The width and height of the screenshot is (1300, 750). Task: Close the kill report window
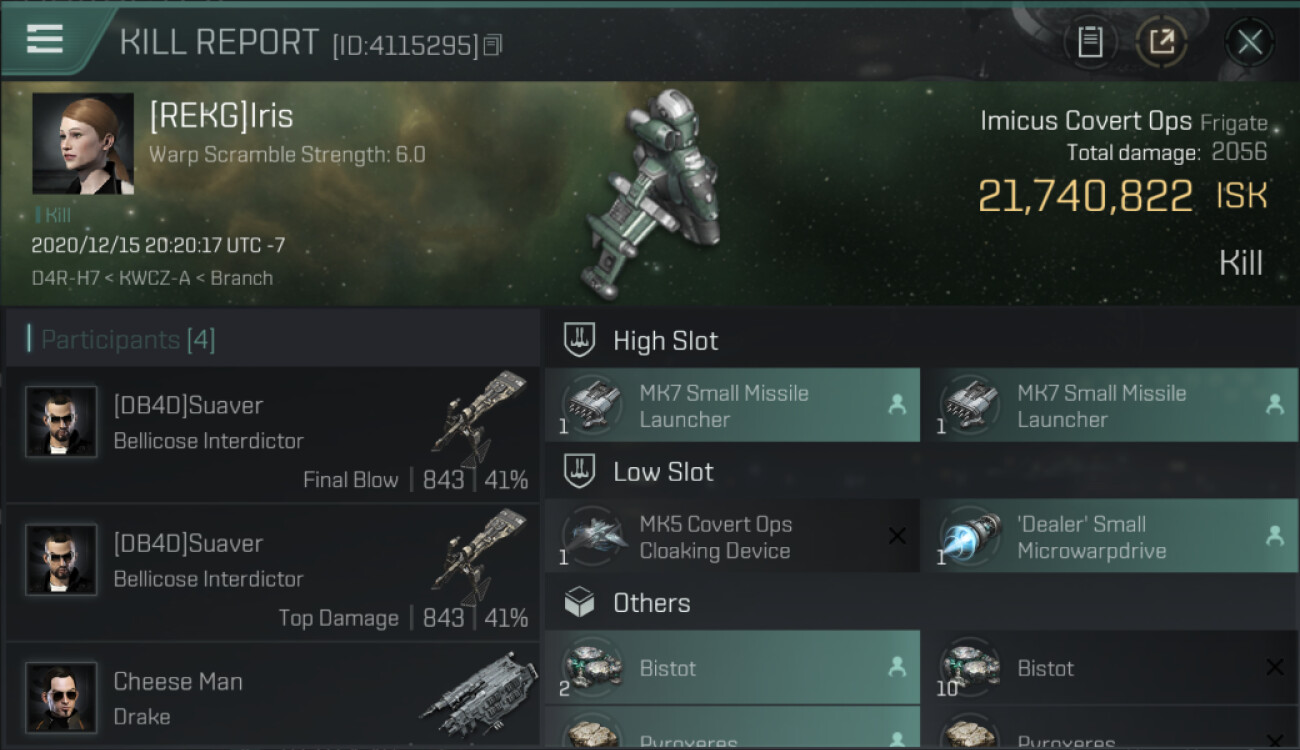point(1249,42)
